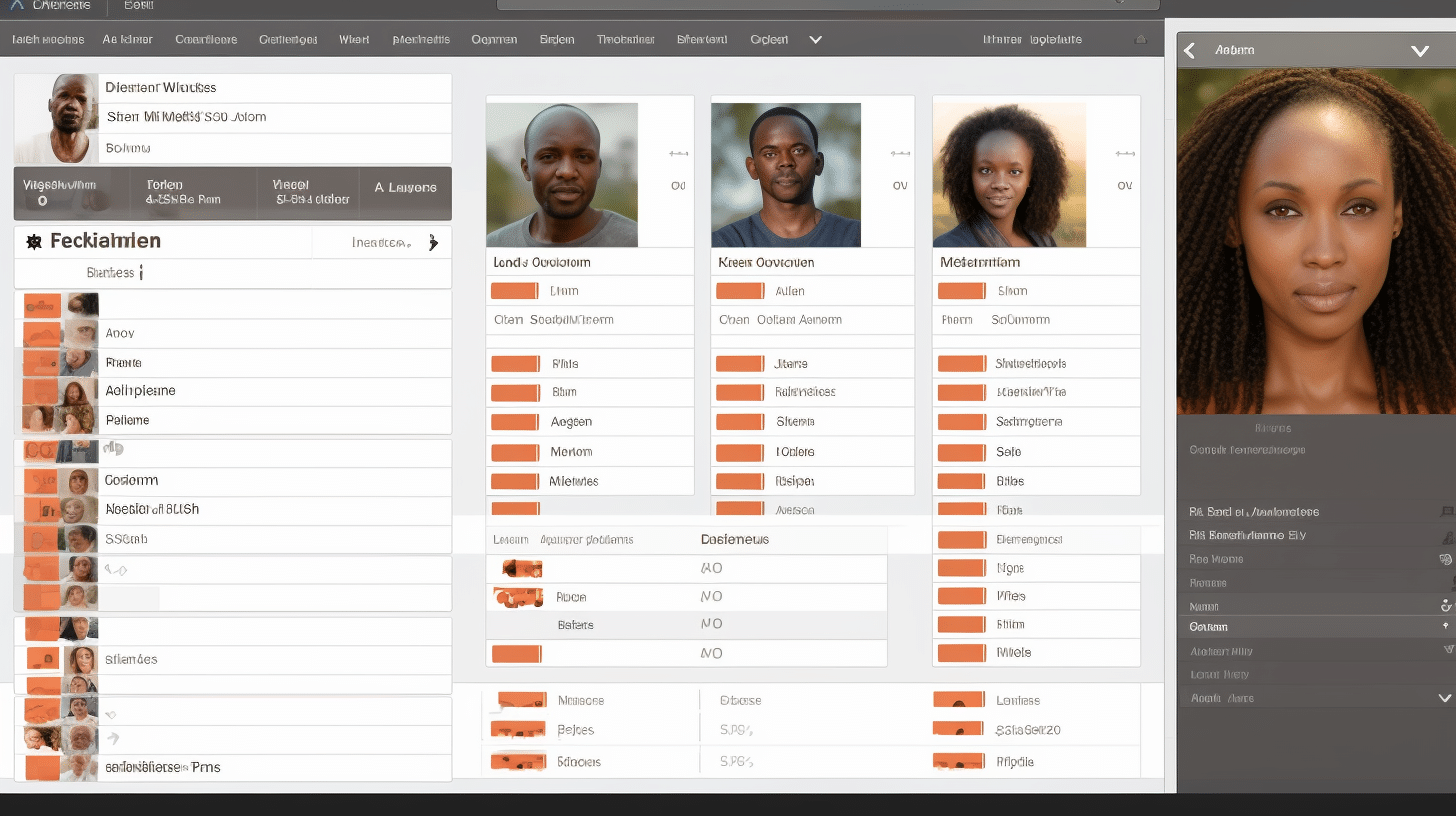This screenshot has width=1456, height=816.
Task: Toggle the orange switch beside Llum
Action: (x=515, y=291)
